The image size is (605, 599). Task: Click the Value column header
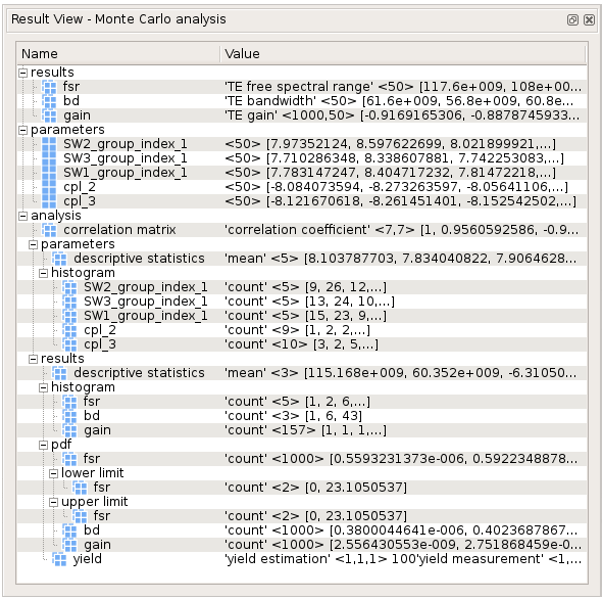403,54
